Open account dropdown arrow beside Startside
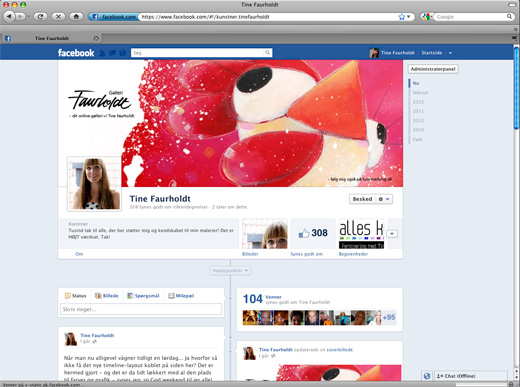 450,53
